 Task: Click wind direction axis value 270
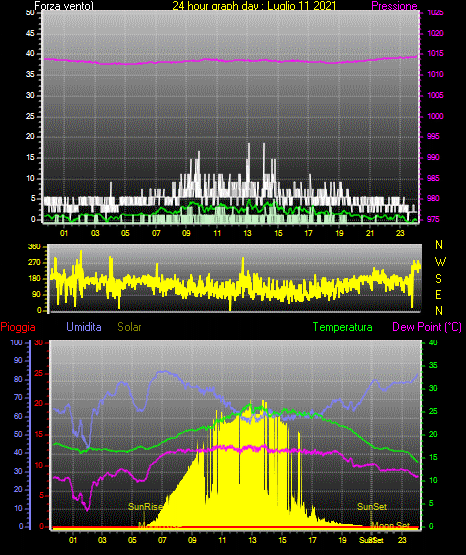tap(34, 263)
